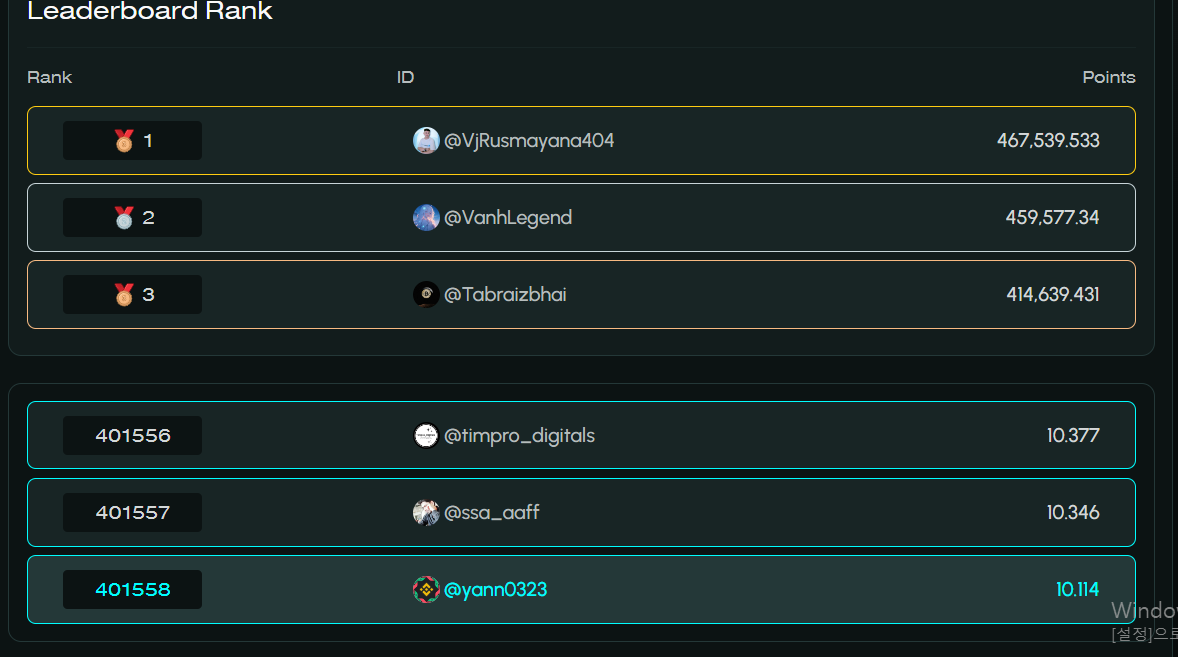Select the @Tabraizbhai username
Screen dimensions: 1178x657
click(x=505, y=294)
